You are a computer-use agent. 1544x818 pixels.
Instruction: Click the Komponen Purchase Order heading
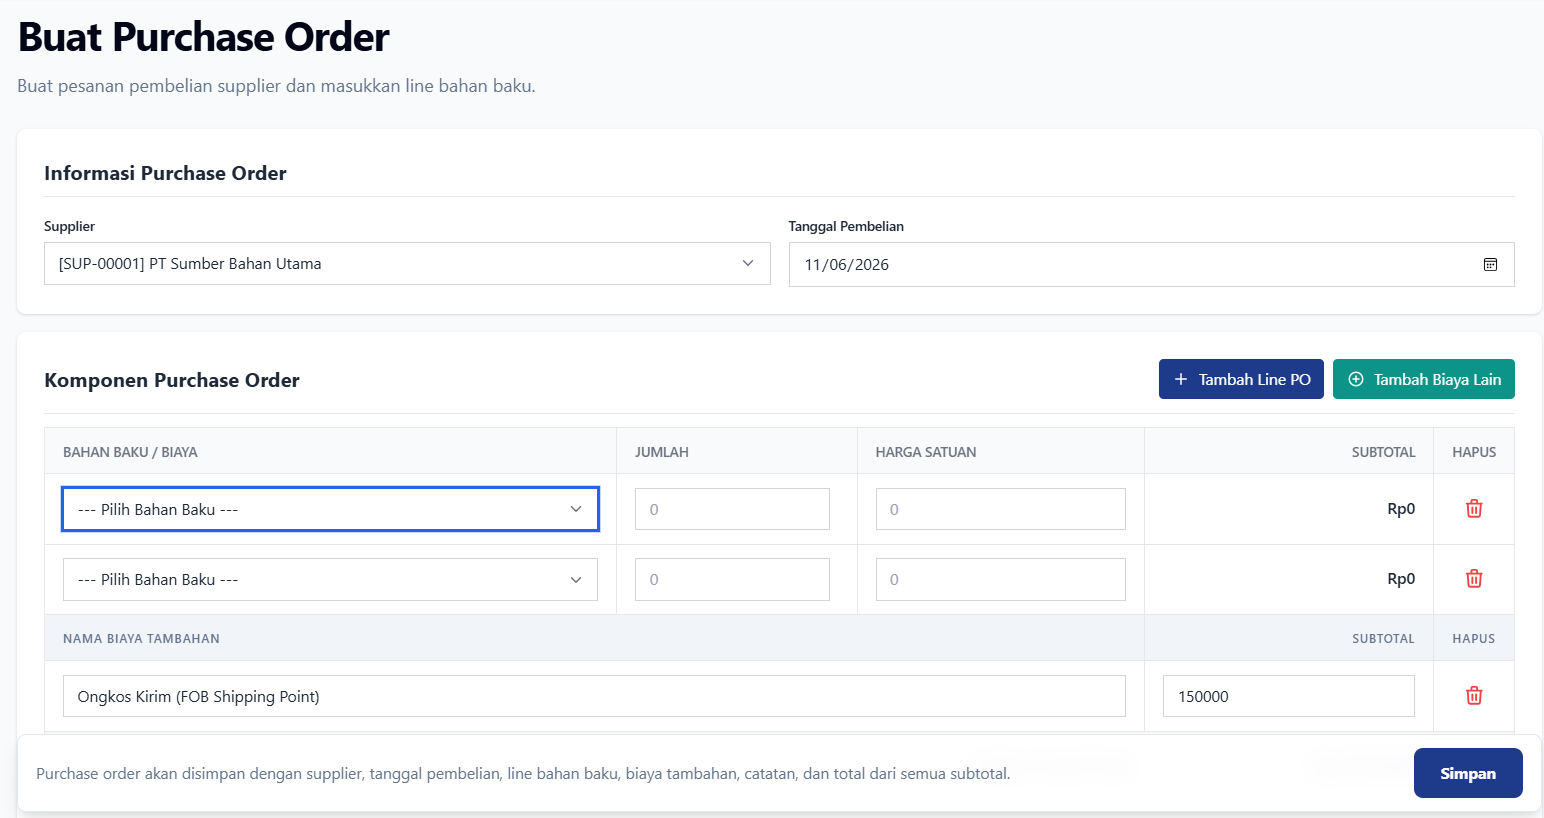click(x=172, y=380)
